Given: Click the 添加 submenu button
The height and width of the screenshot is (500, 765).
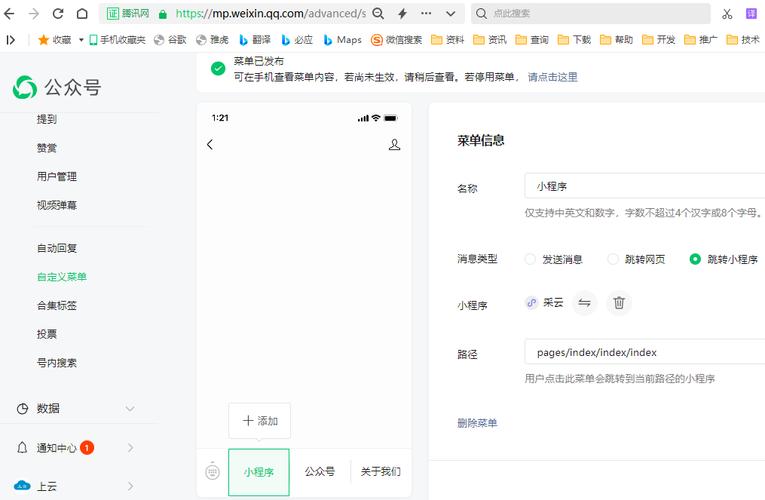Looking at the screenshot, I should point(260,420).
